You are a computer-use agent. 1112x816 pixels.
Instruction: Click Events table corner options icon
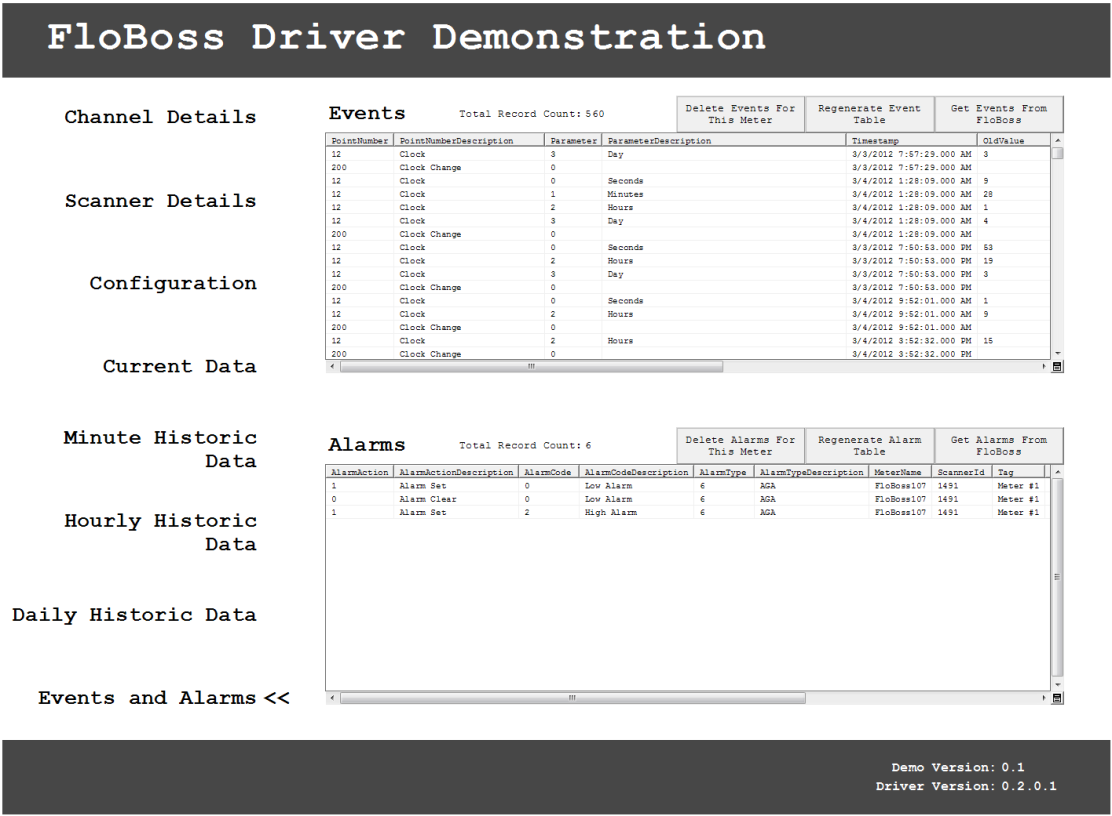click(x=1057, y=367)
